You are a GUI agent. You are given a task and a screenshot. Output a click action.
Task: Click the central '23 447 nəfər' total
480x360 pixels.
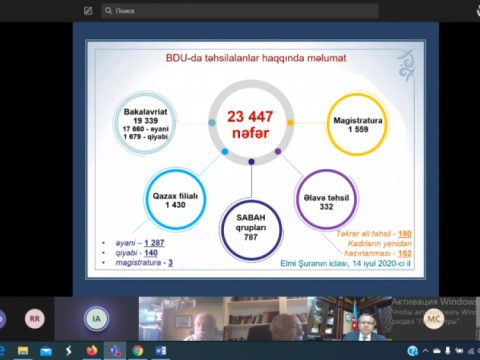(x=250, y=124)
